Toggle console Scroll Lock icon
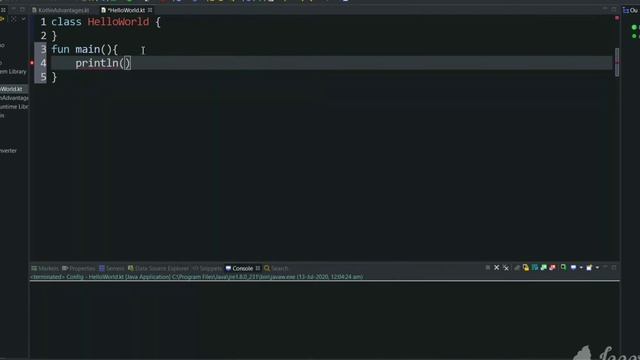 (526, 268)
